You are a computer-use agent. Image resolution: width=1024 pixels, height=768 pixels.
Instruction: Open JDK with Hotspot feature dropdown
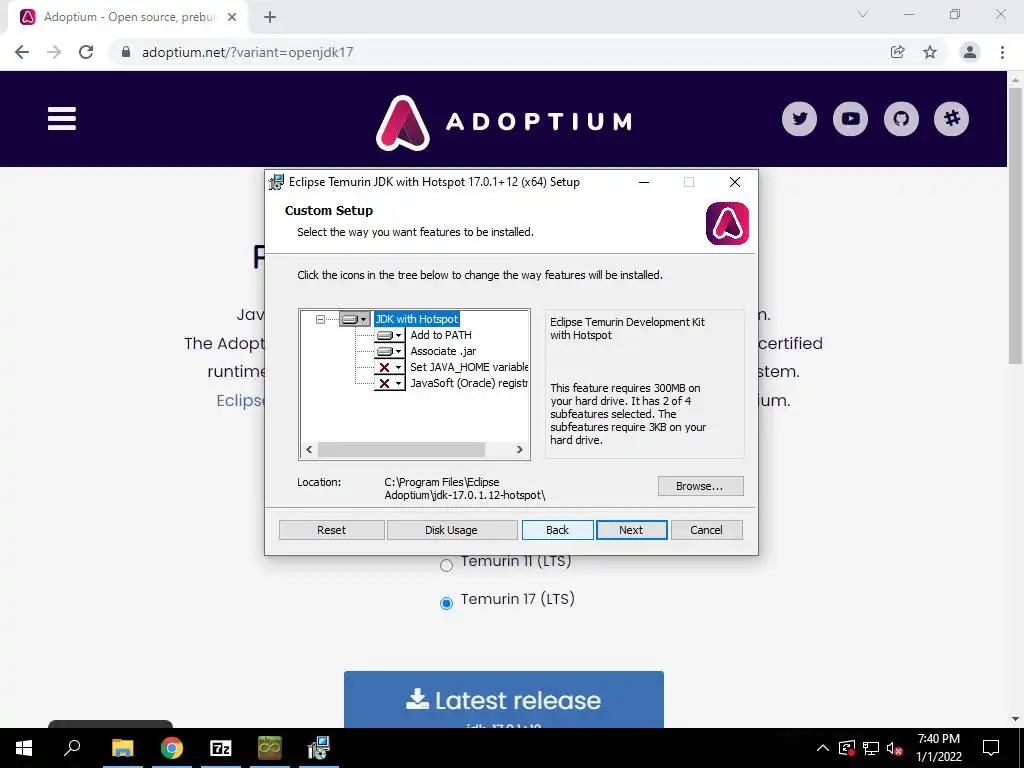355,319
